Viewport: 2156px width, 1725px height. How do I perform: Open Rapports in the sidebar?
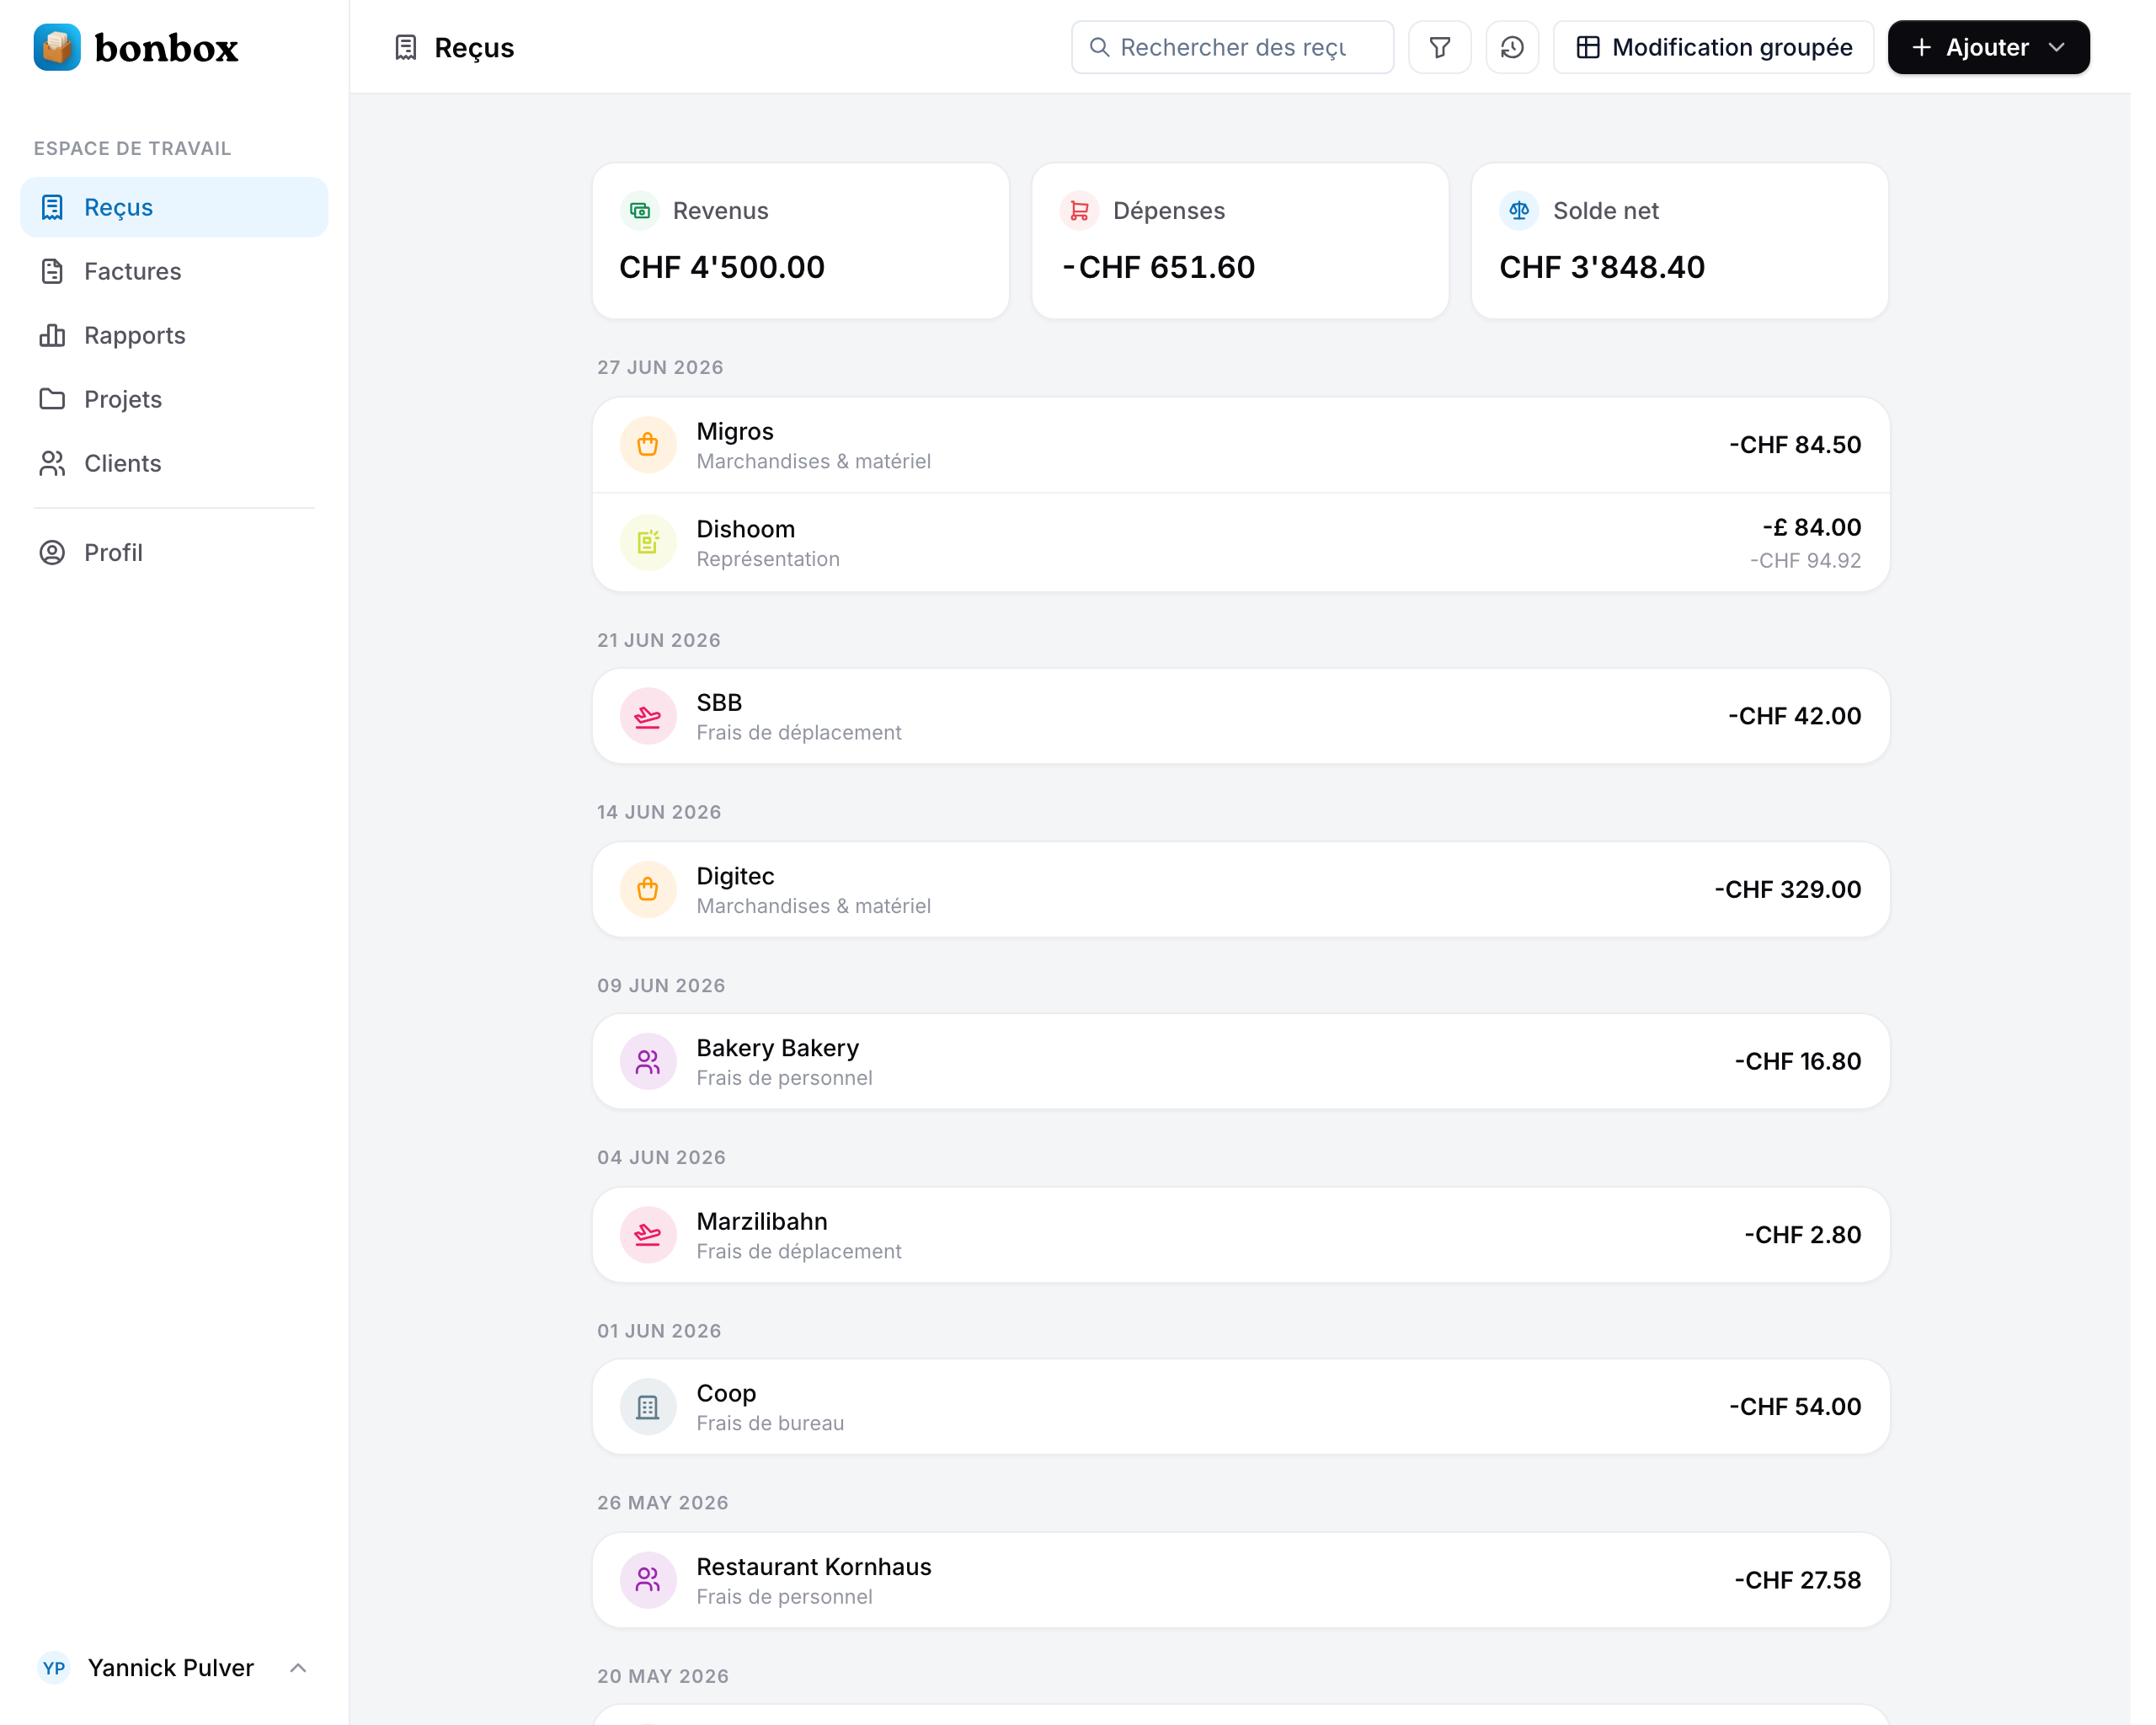[174, 335]
